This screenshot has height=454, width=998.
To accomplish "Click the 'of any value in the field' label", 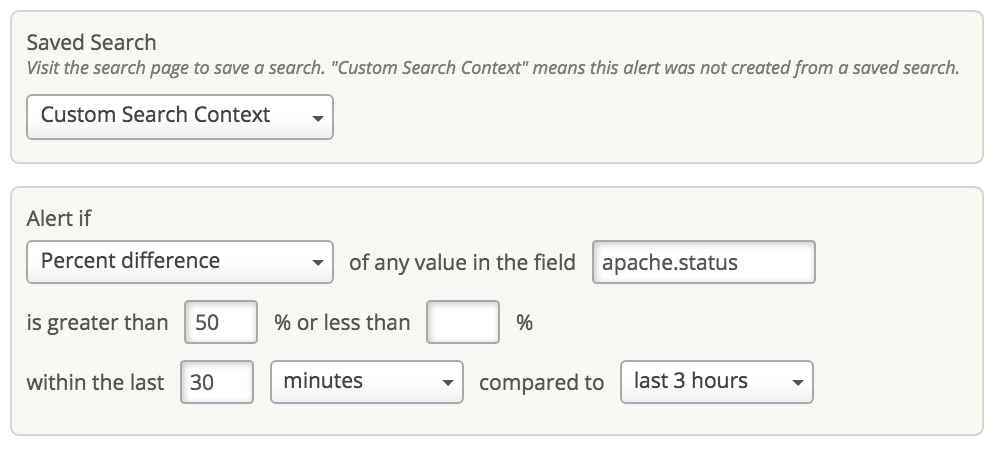I will click(x=462, y=263).
